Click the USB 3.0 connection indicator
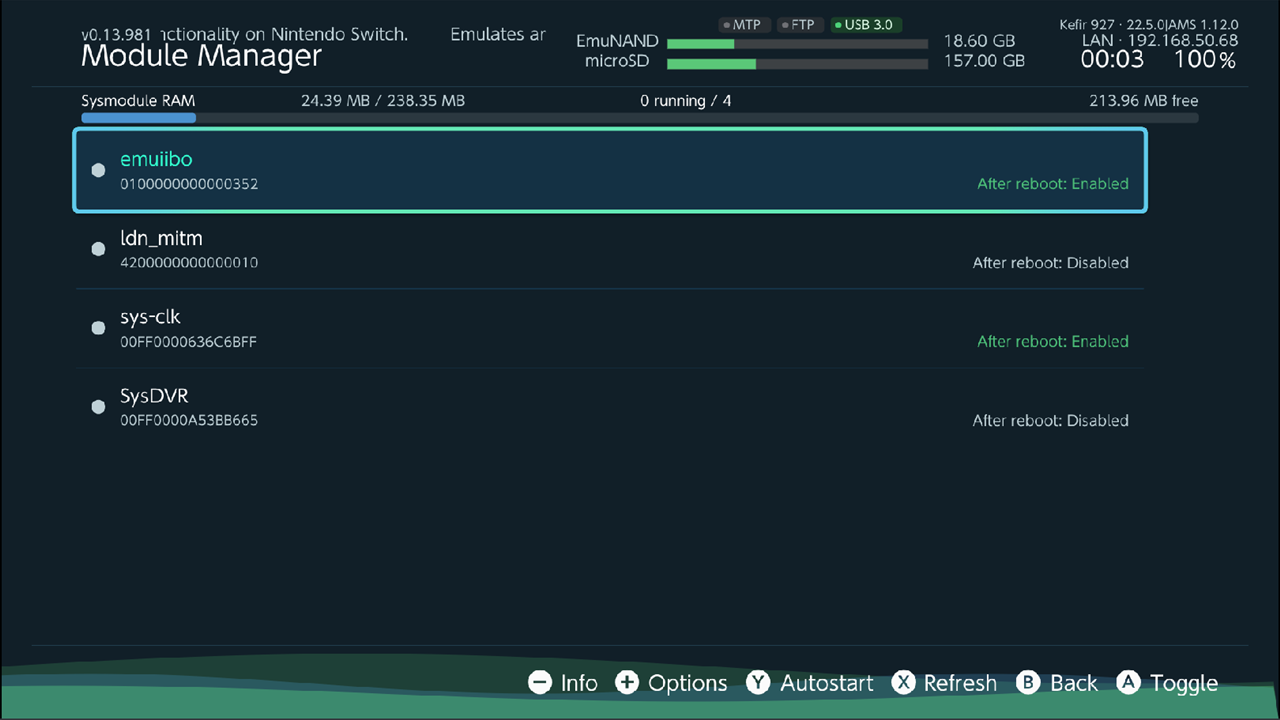The image size is (1280, 720). coord(866,25)
